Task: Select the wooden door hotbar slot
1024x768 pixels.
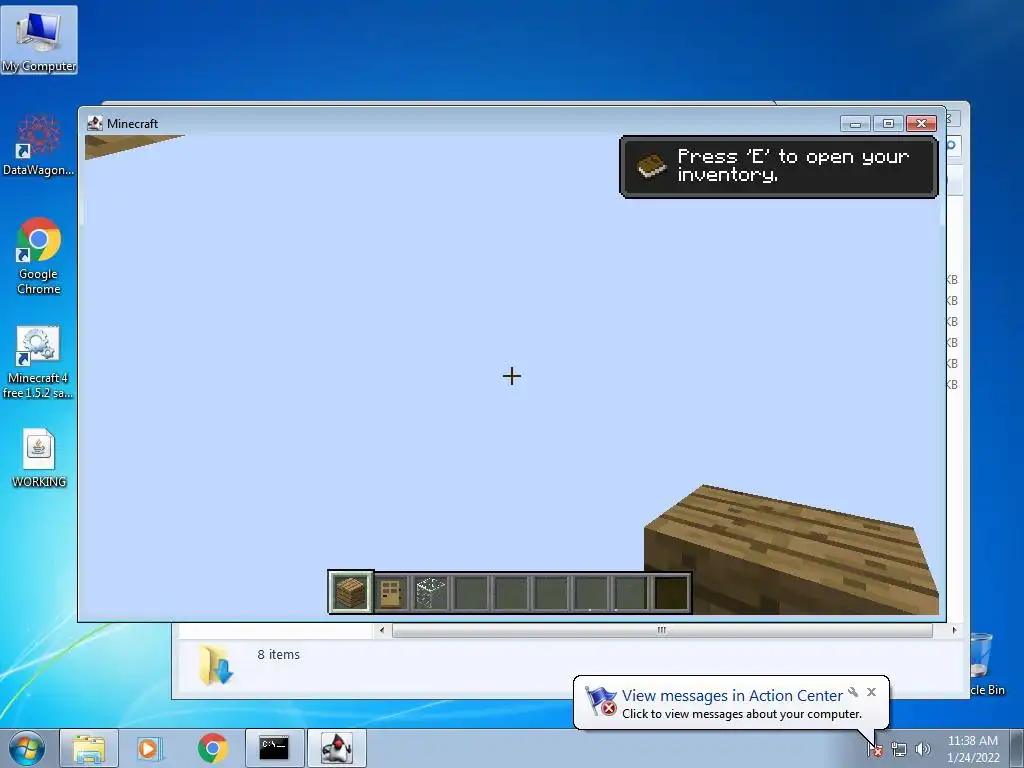Action: click(391, 594)
